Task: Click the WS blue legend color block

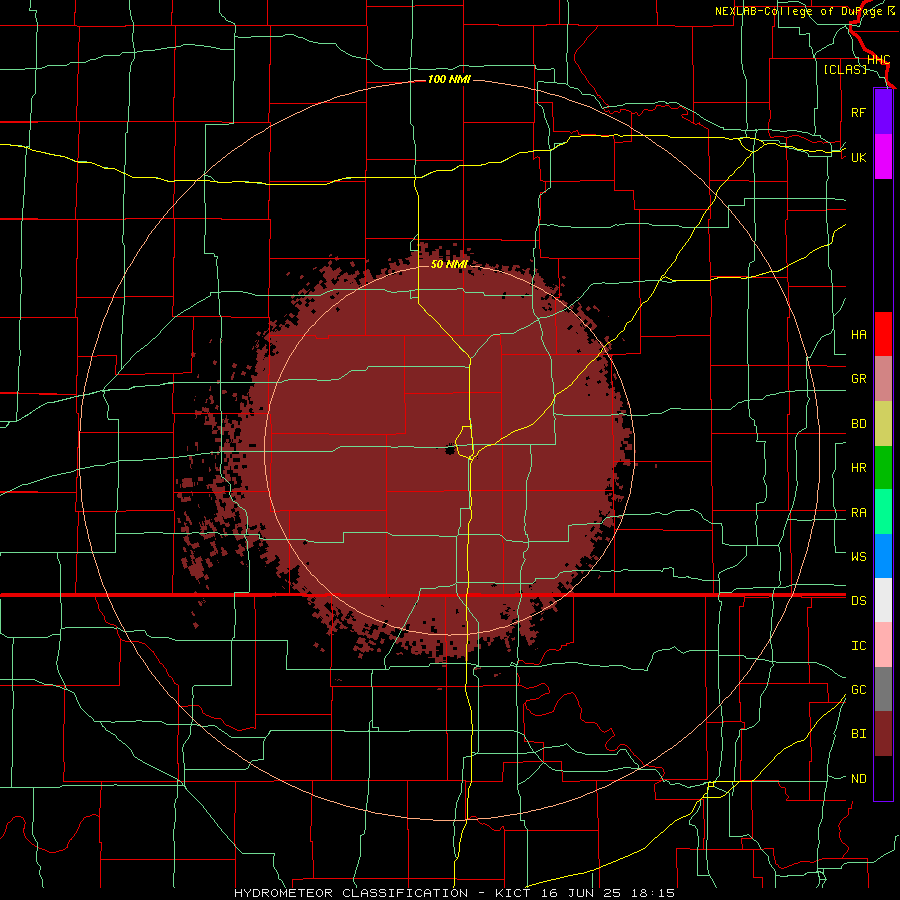Action: click(x=883, y=556)
